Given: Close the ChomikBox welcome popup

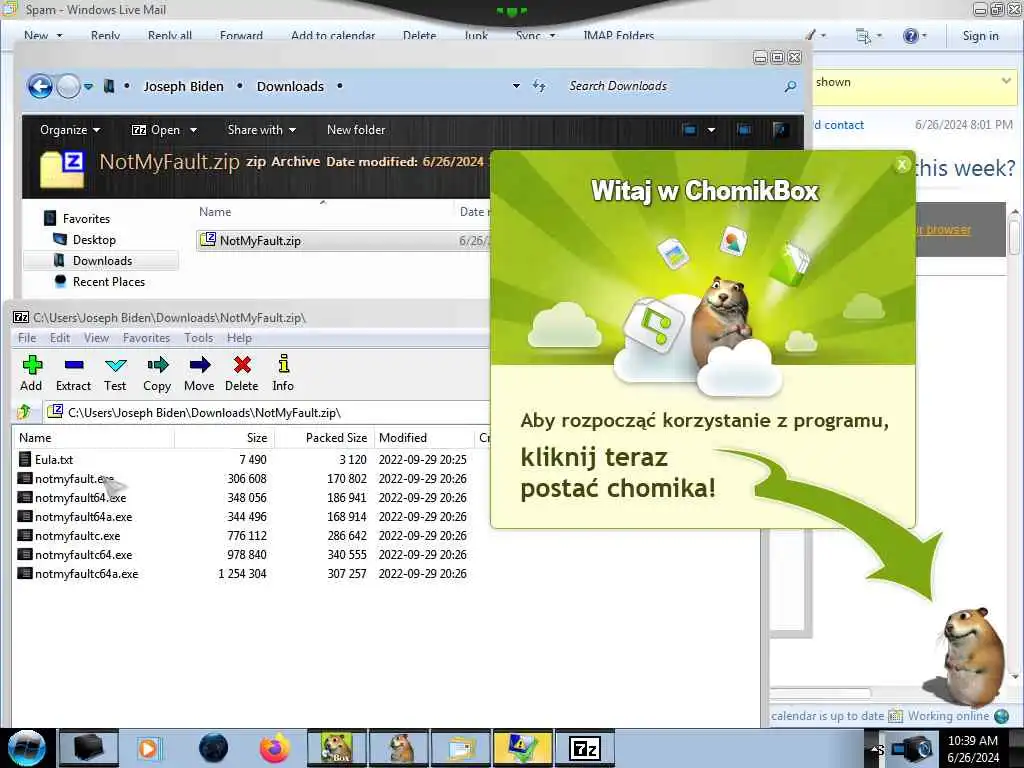Looking at the screenshot, I should pos(902,165).
